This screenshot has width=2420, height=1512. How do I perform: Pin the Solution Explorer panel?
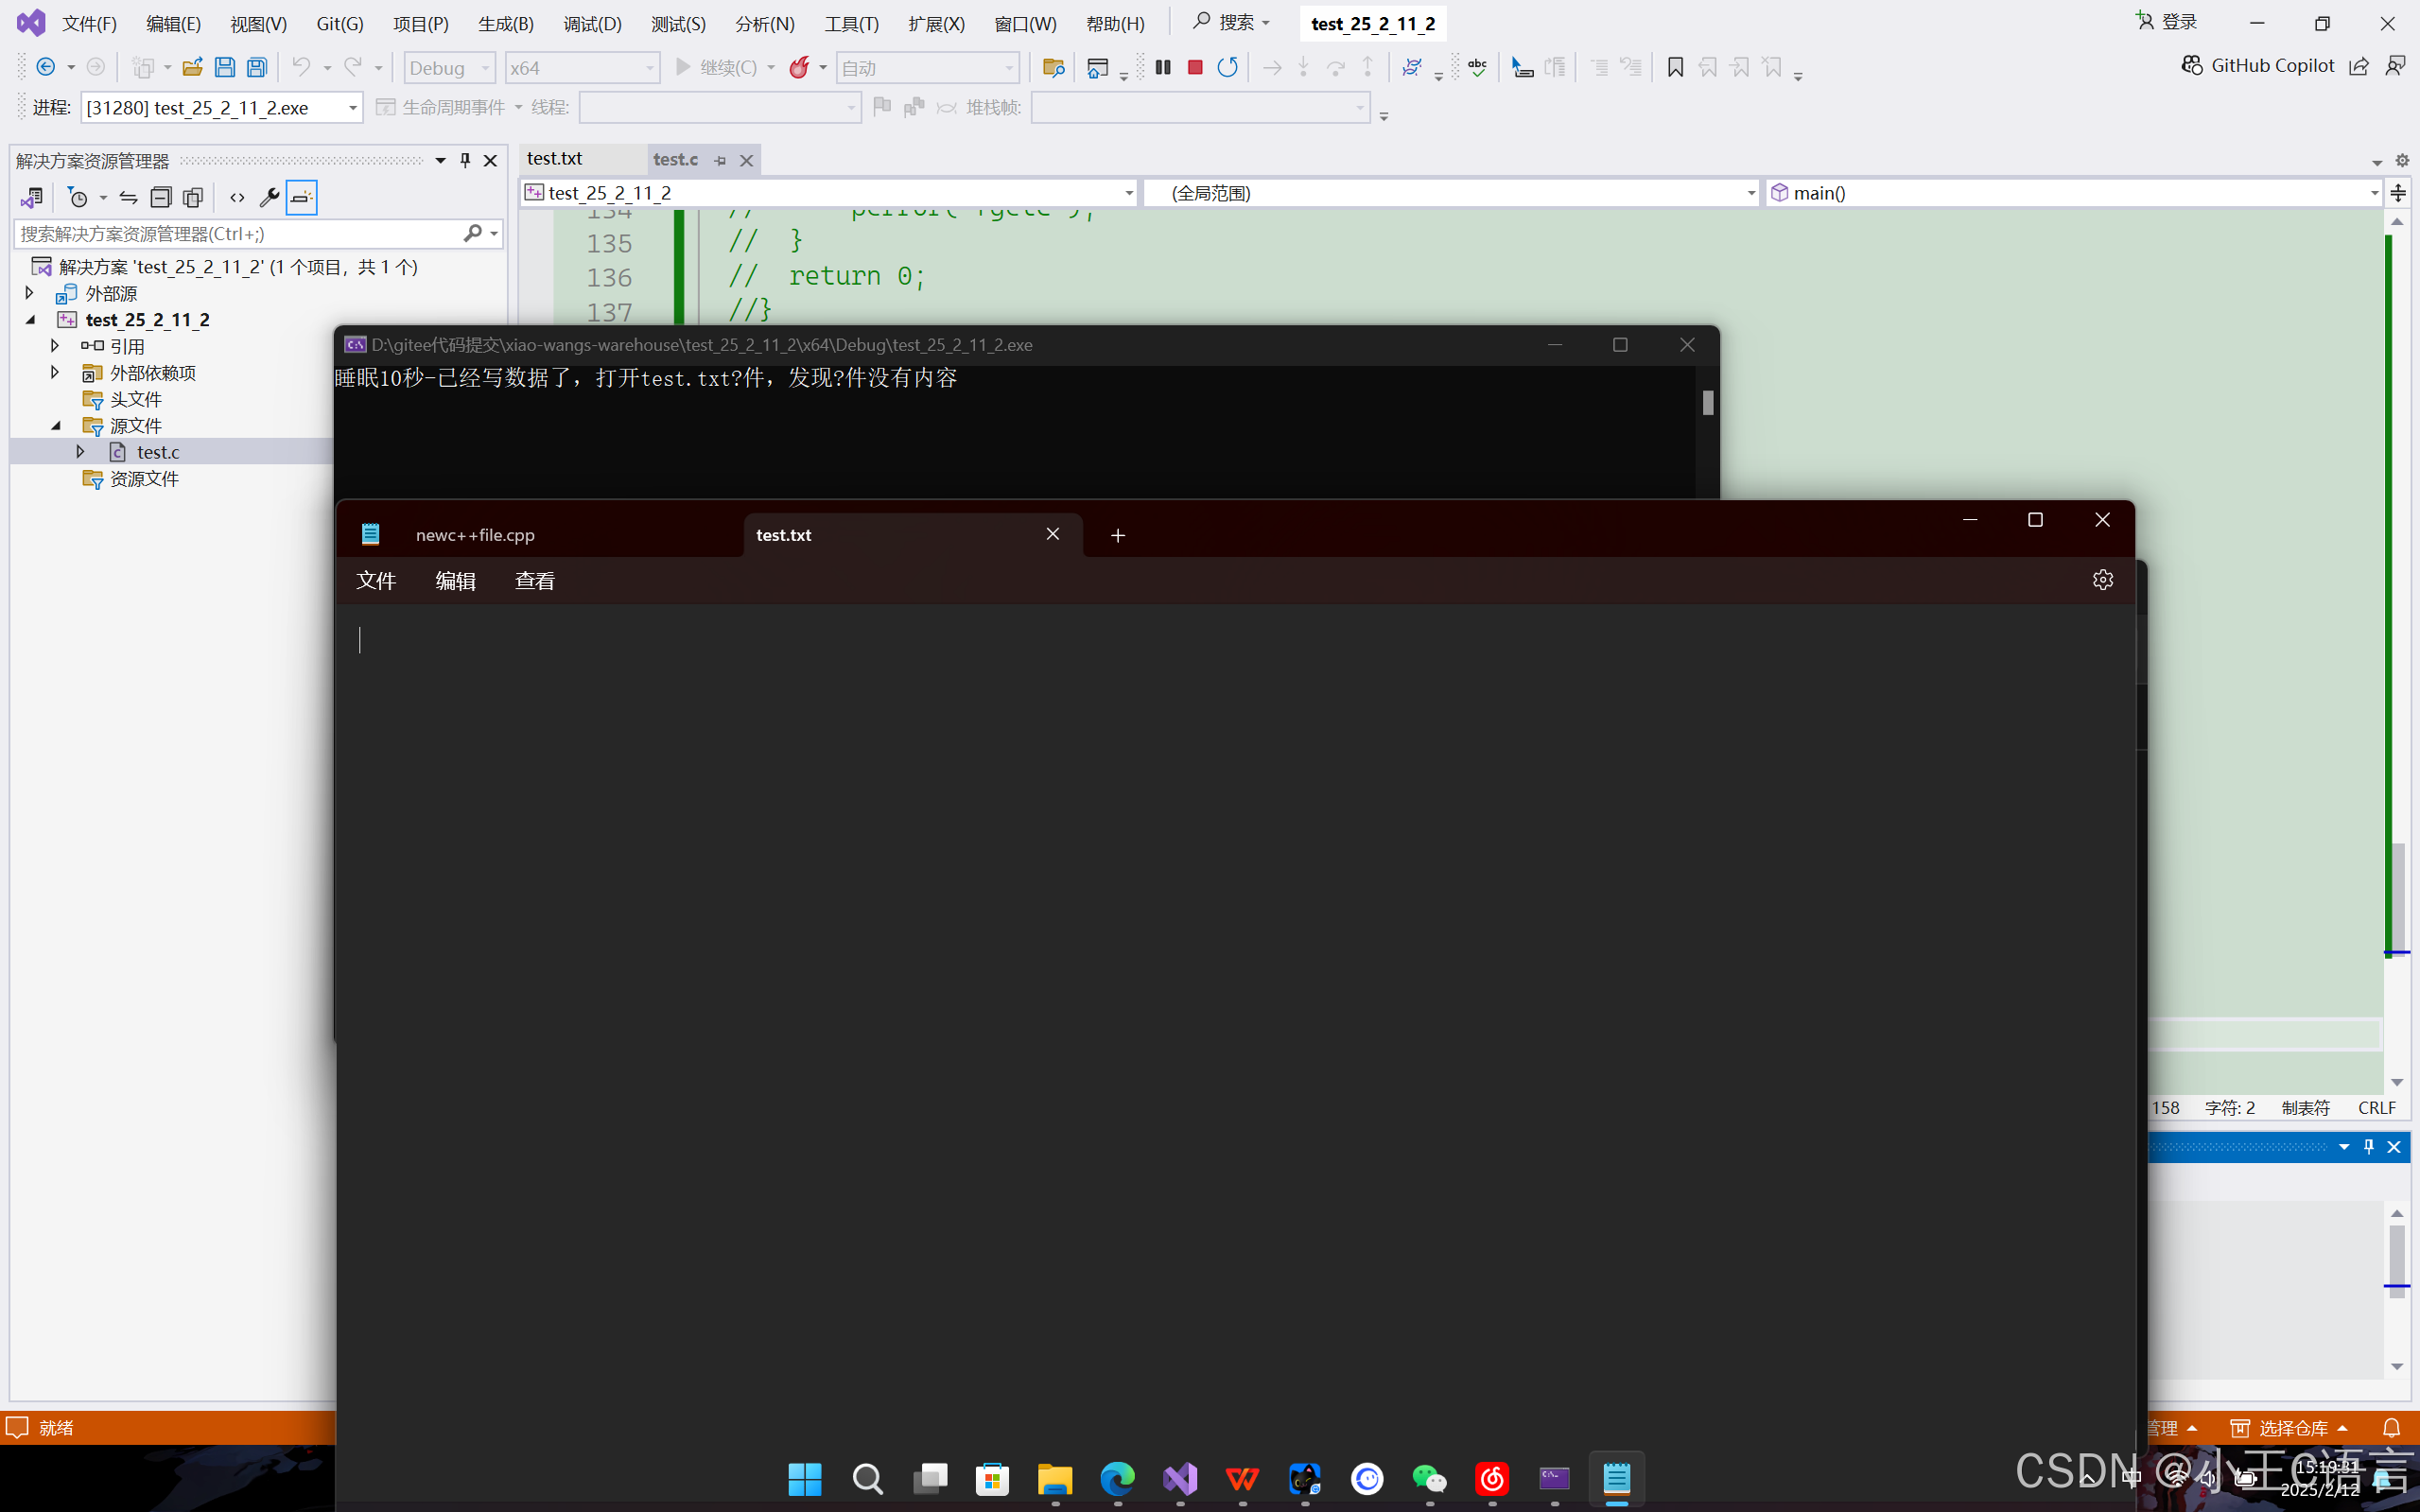tap(465, 160)
